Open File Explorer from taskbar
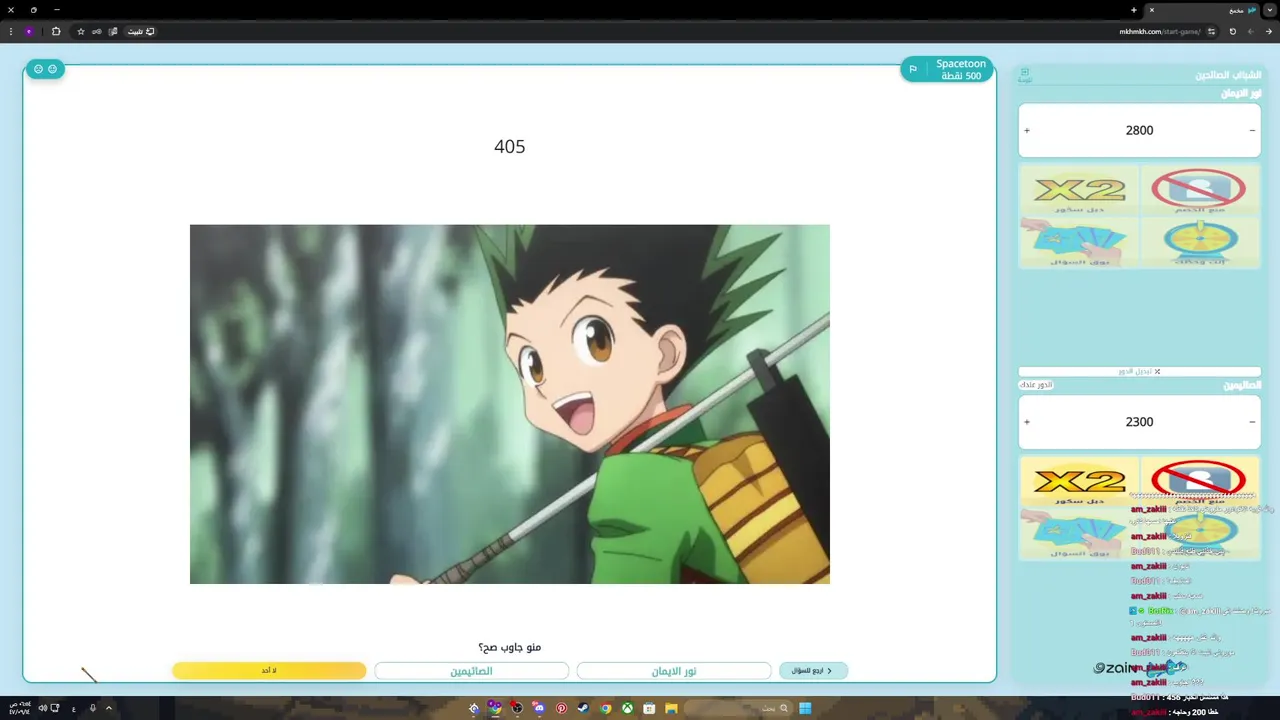 671,708
